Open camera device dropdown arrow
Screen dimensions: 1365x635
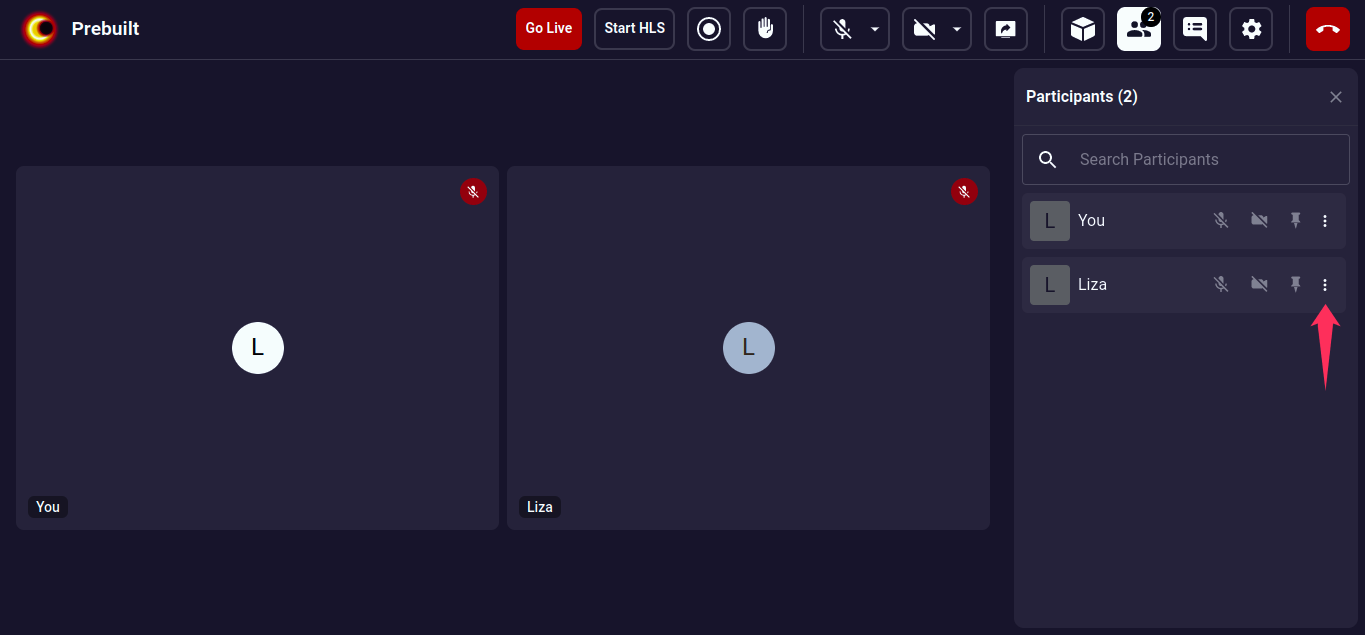(958, 29)
